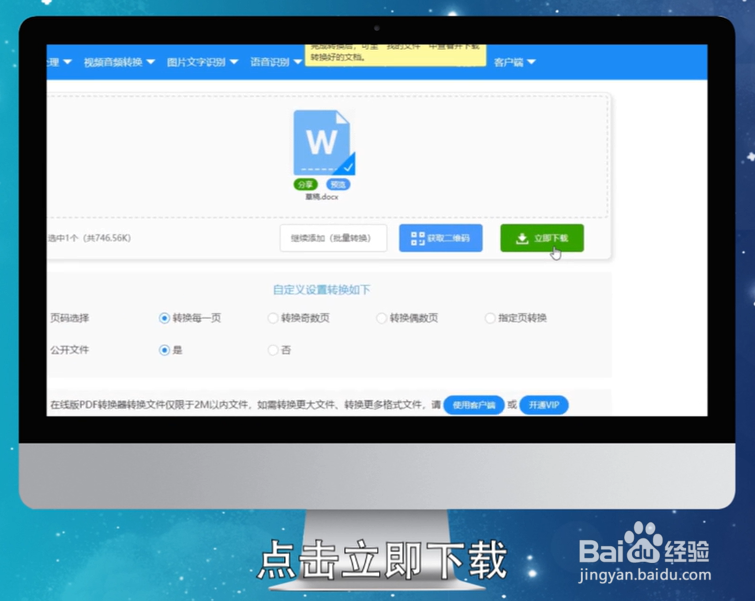Expand the 语音识别 dropdown menu

276,62
